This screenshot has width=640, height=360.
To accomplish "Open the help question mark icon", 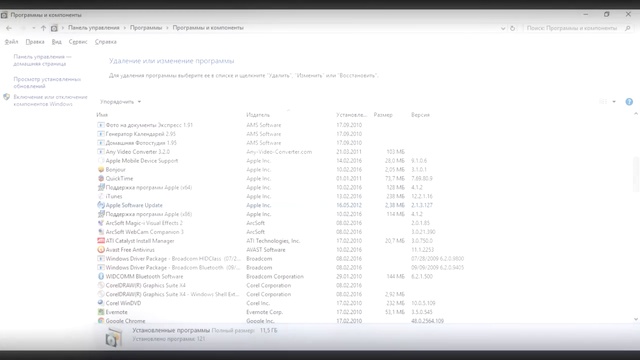I will click(x=629, y=102).
